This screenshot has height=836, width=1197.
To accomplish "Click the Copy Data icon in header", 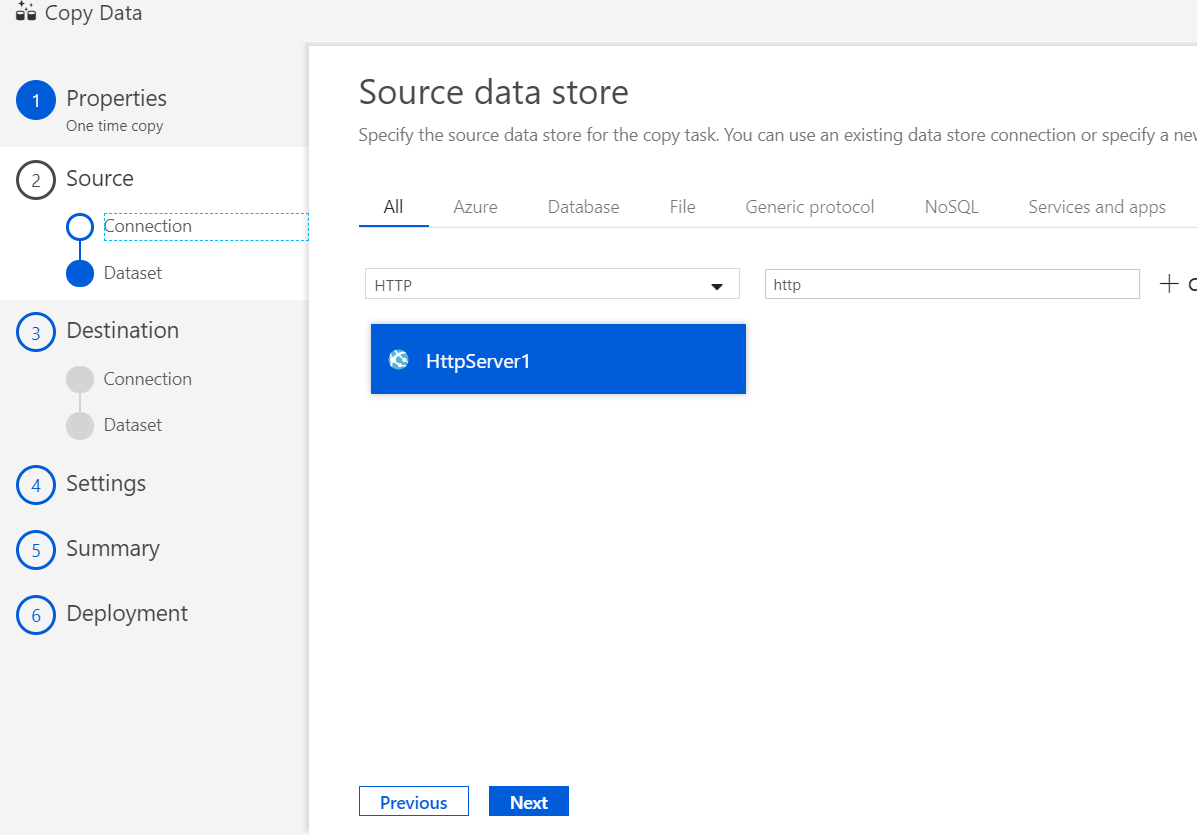I will click(x=26, y=13).
